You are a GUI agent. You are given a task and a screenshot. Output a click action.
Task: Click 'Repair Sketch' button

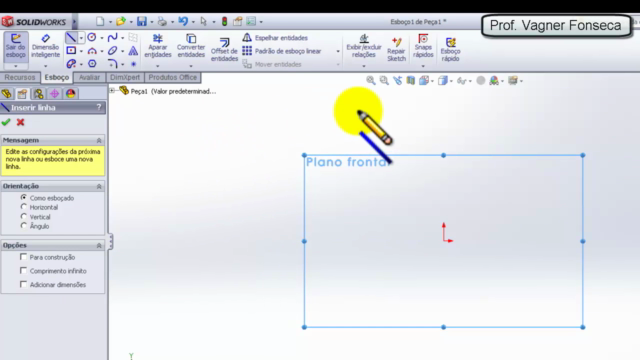pyautogui.click(x=396, y=49)
